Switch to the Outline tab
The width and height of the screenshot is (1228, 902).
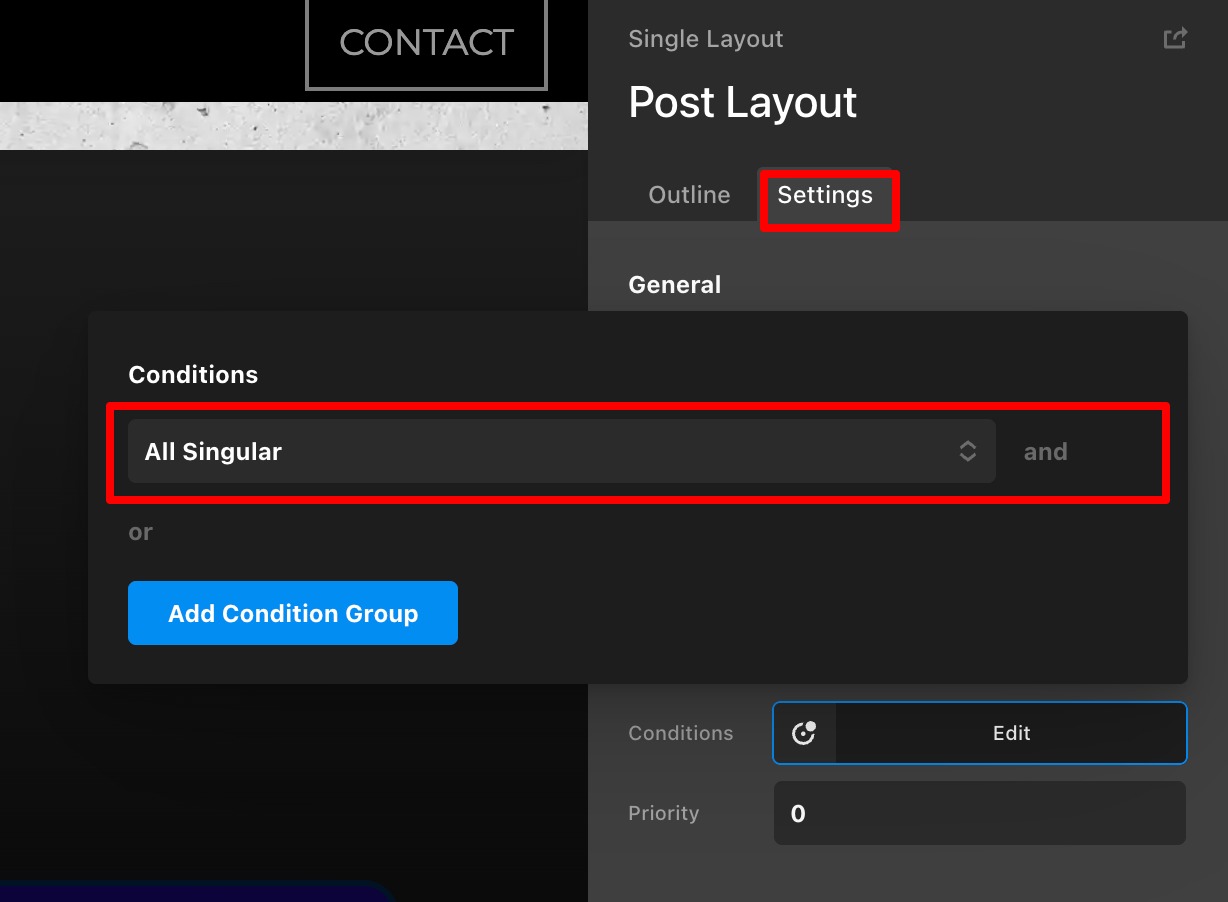[x=689, y=195]
